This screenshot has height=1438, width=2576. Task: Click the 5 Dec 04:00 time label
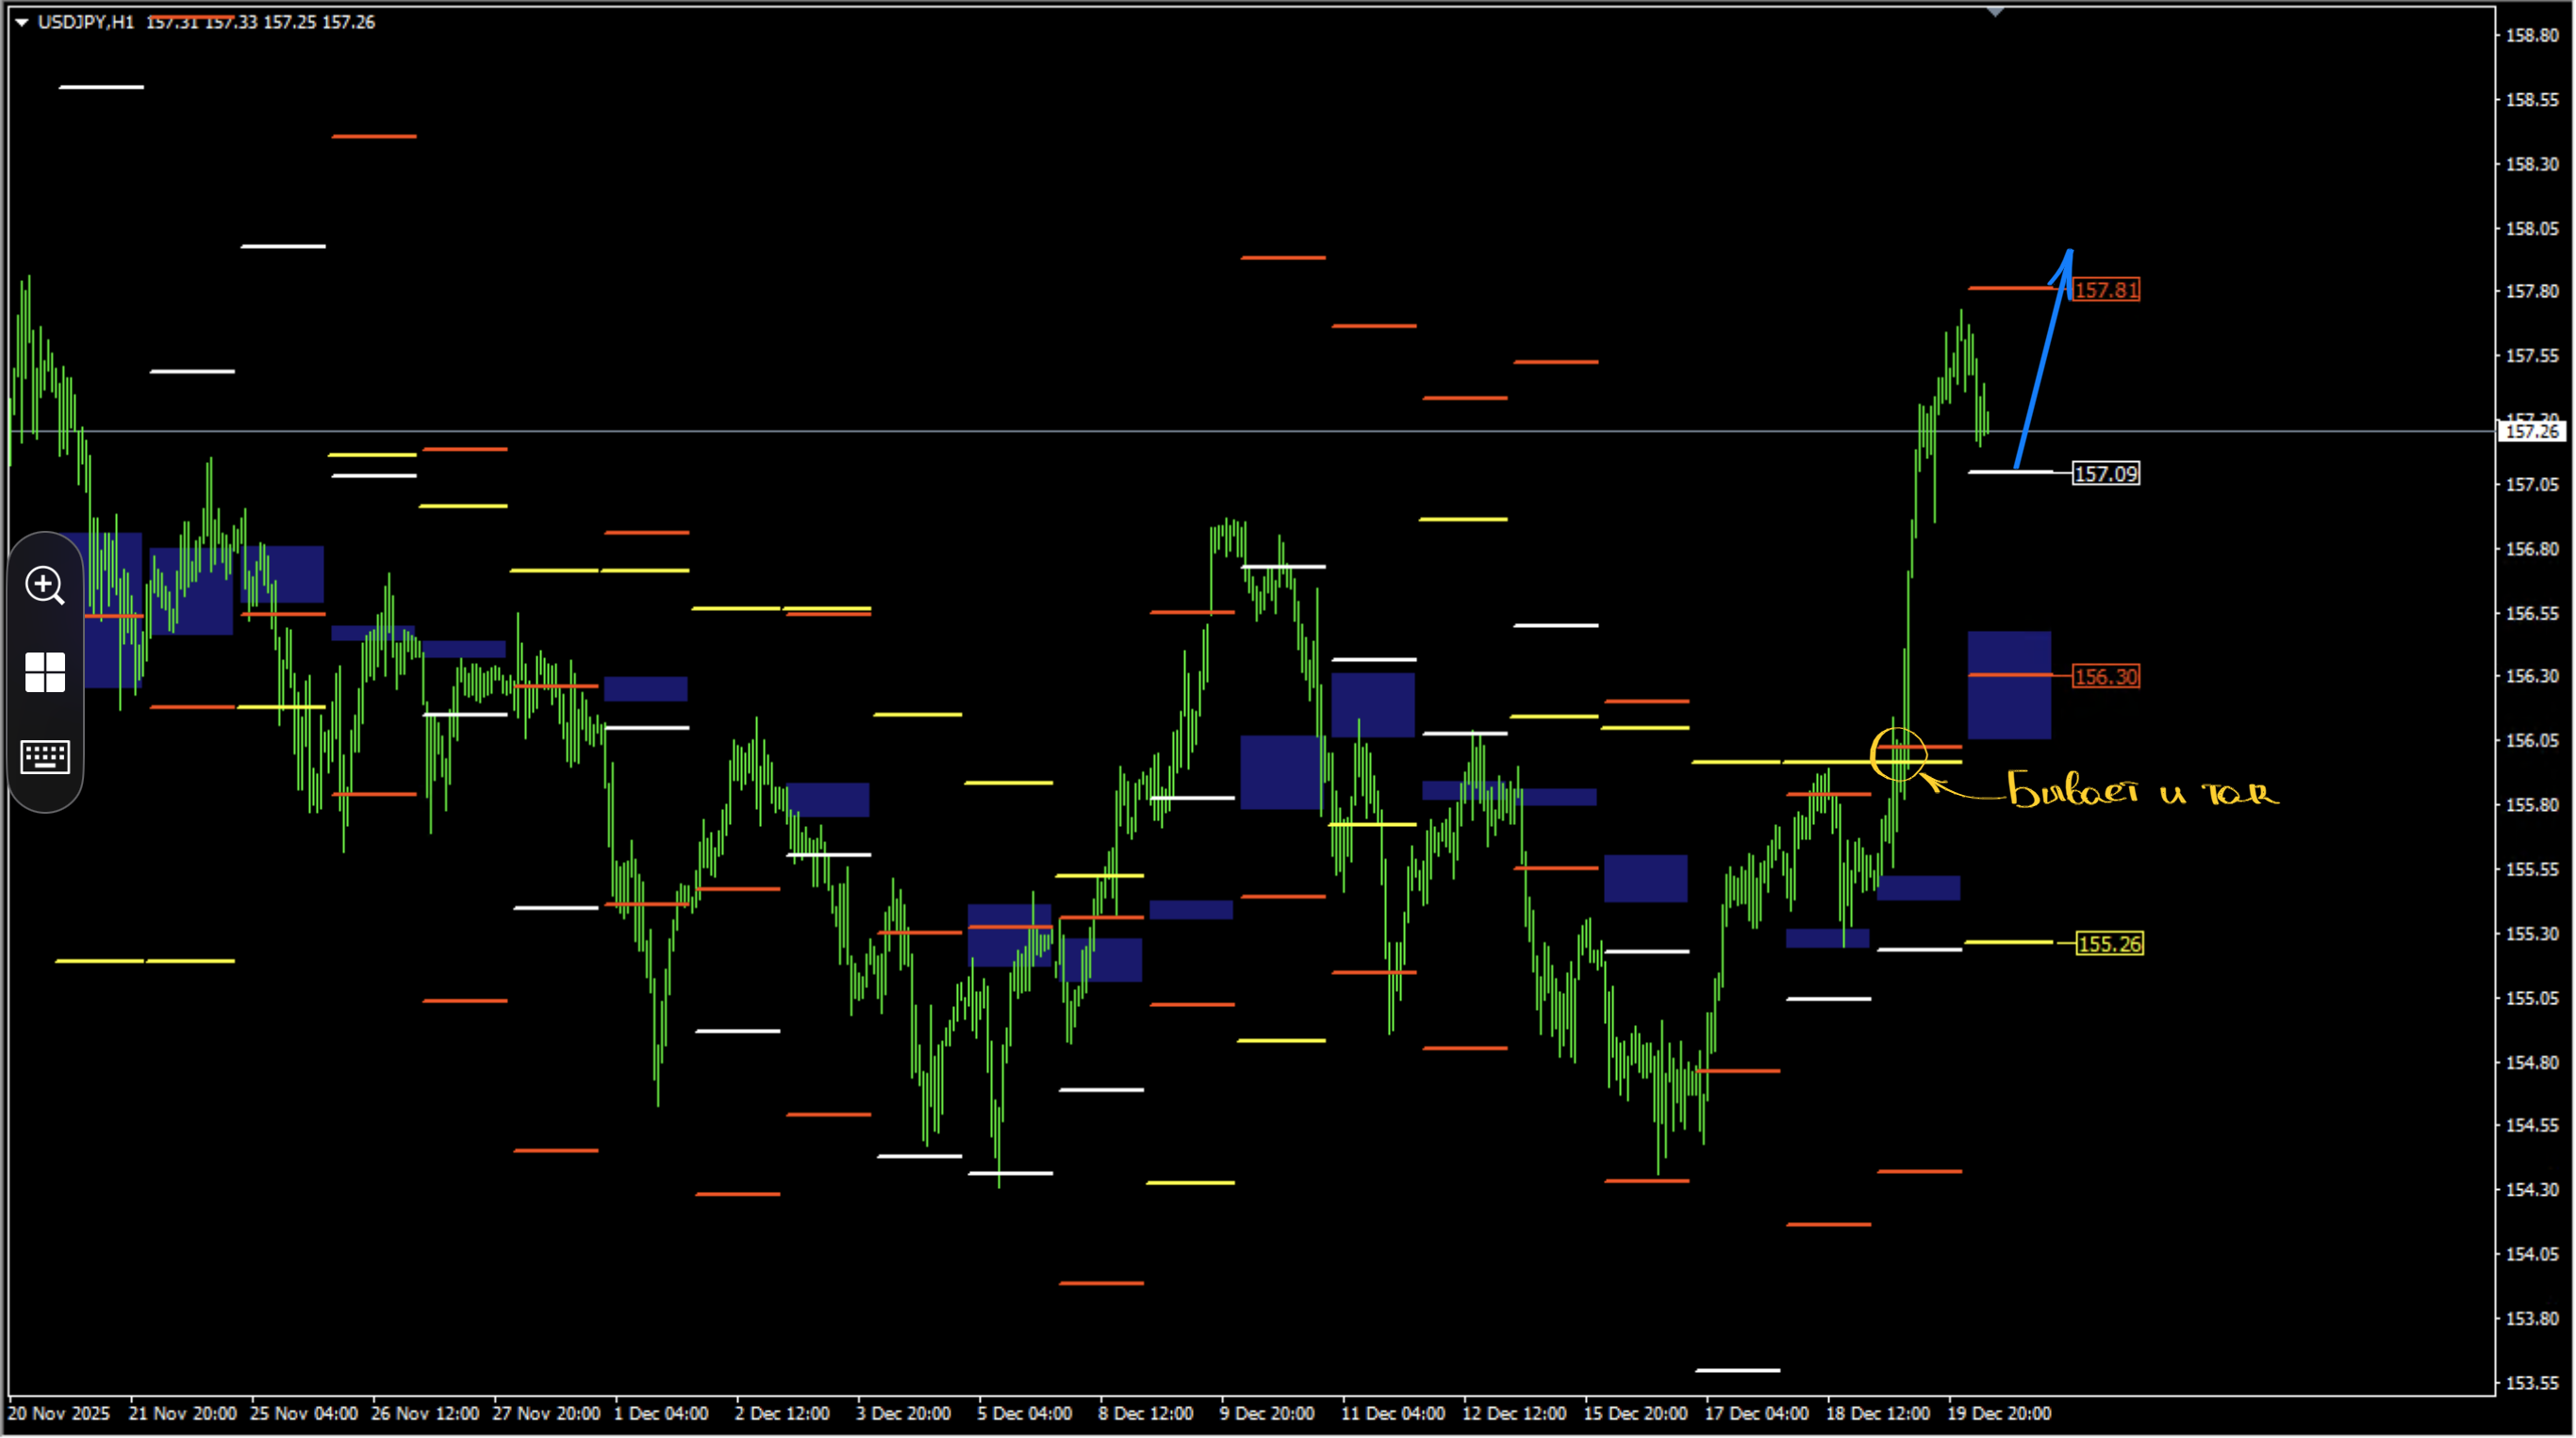pyautogui.click(x=1025, y=1414)
